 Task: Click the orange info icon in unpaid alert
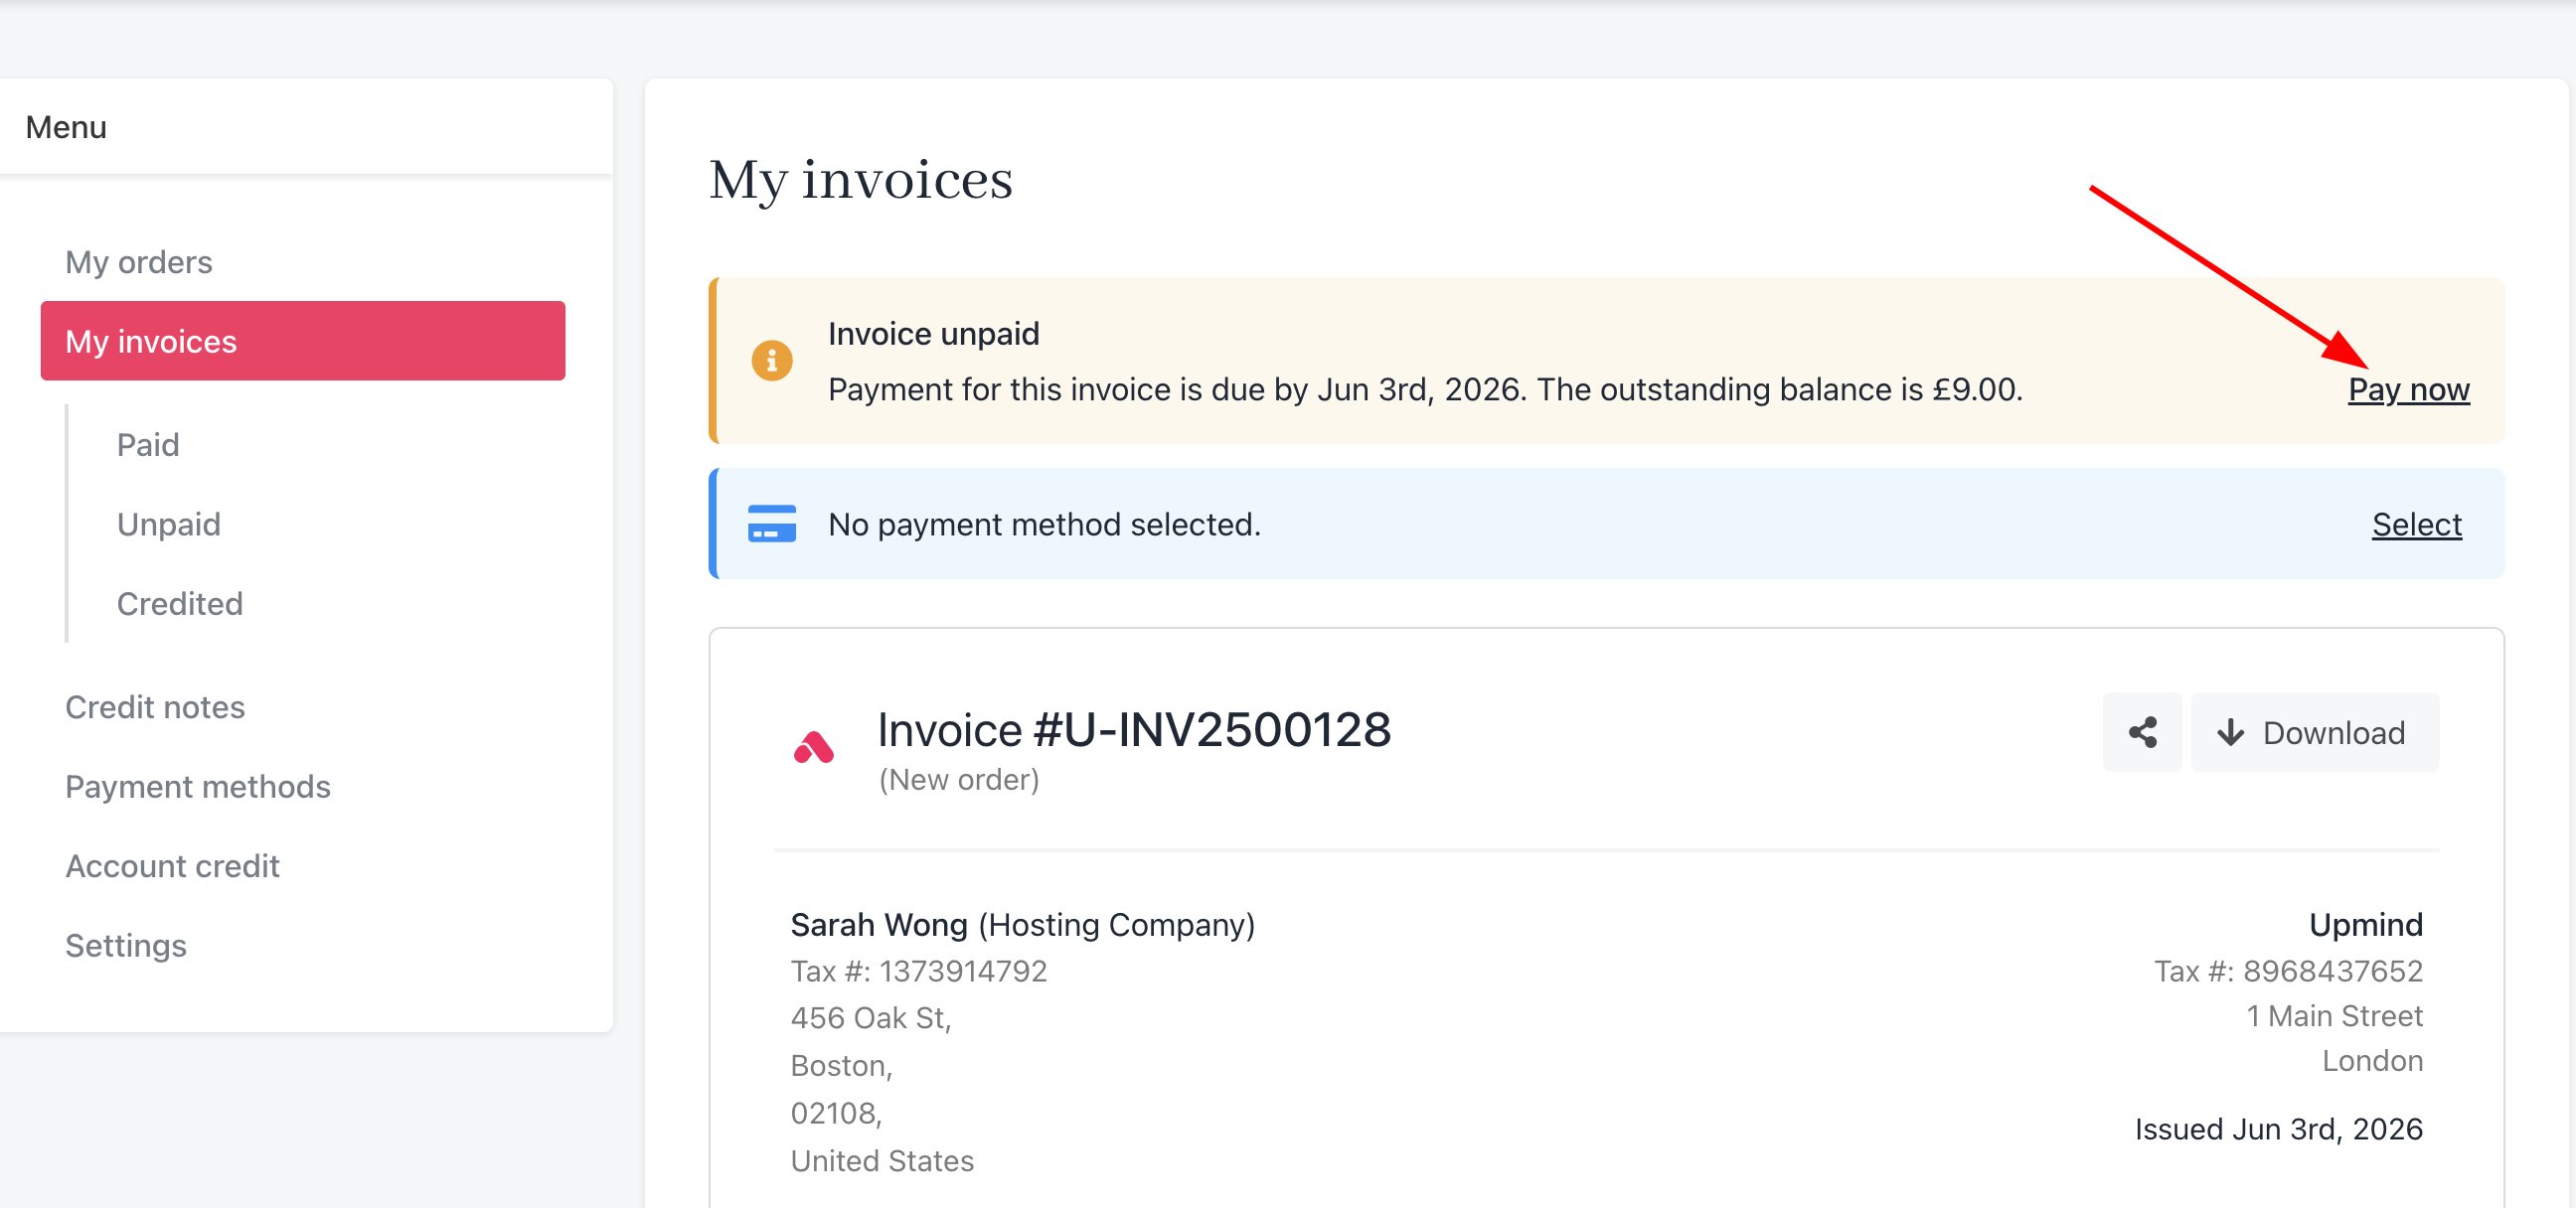point(772,361)
